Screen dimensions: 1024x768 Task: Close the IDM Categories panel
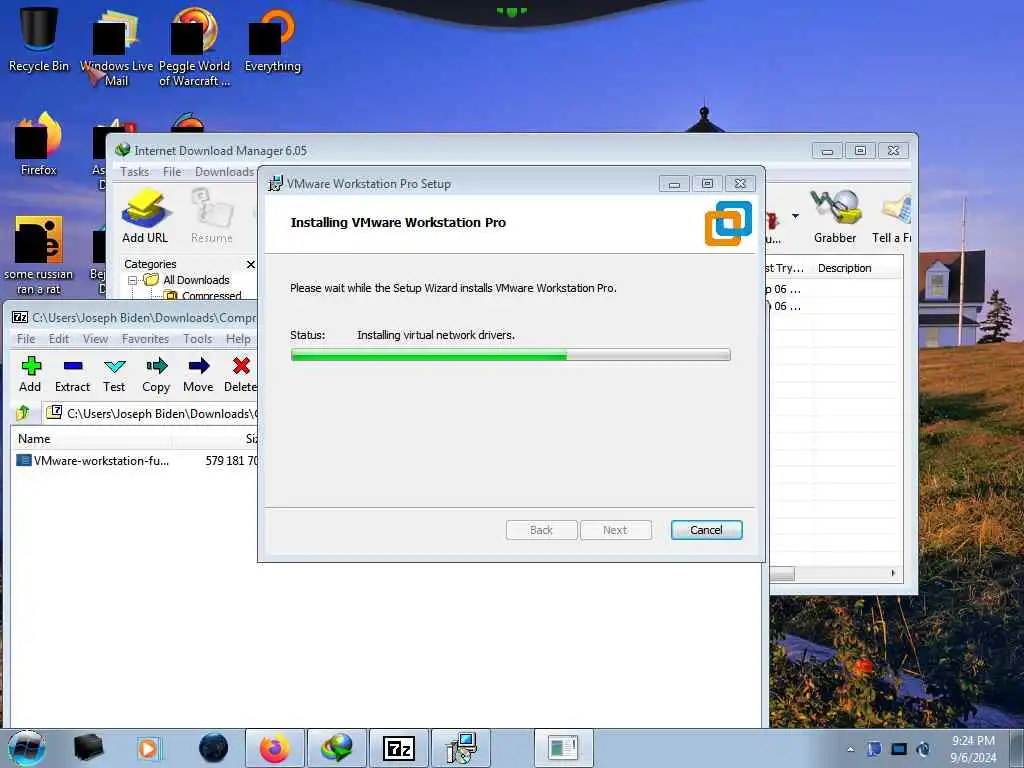coord(250,264)
